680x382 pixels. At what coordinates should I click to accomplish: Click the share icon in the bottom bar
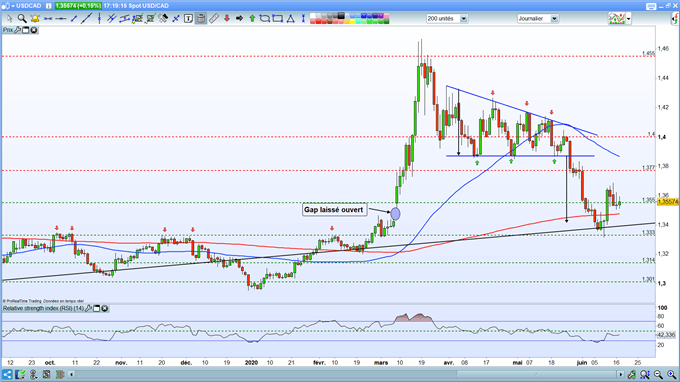(7, 374)
